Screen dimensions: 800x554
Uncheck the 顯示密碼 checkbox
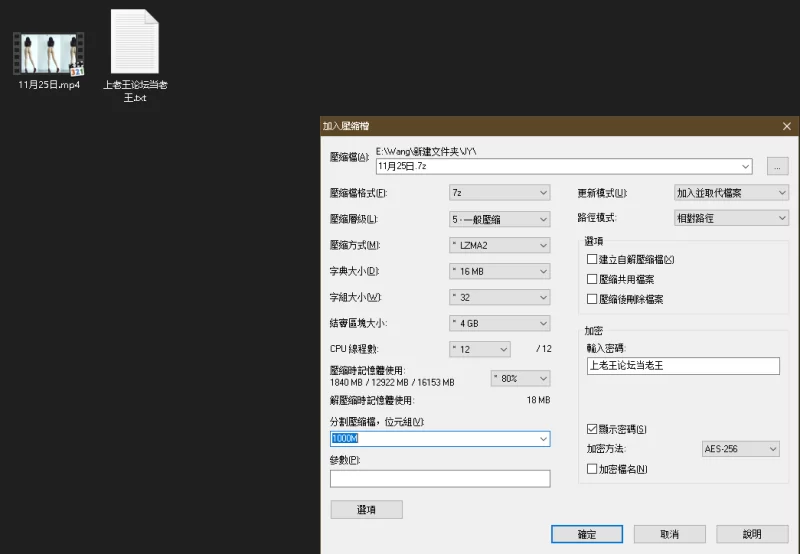tap(592, 429)
